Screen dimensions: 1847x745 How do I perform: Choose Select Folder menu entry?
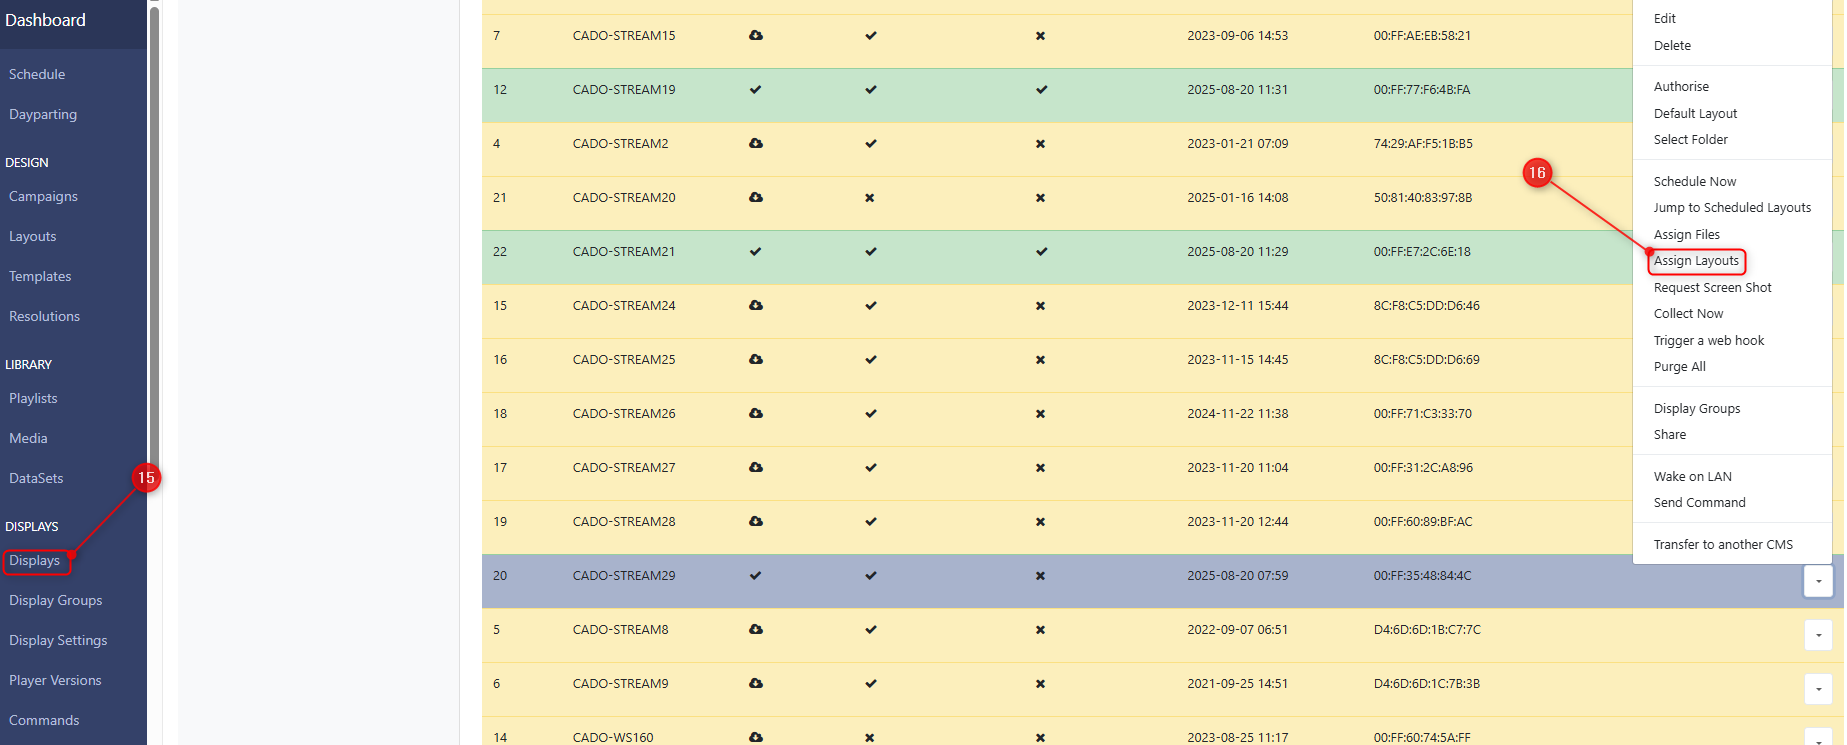pos(1690,140)
